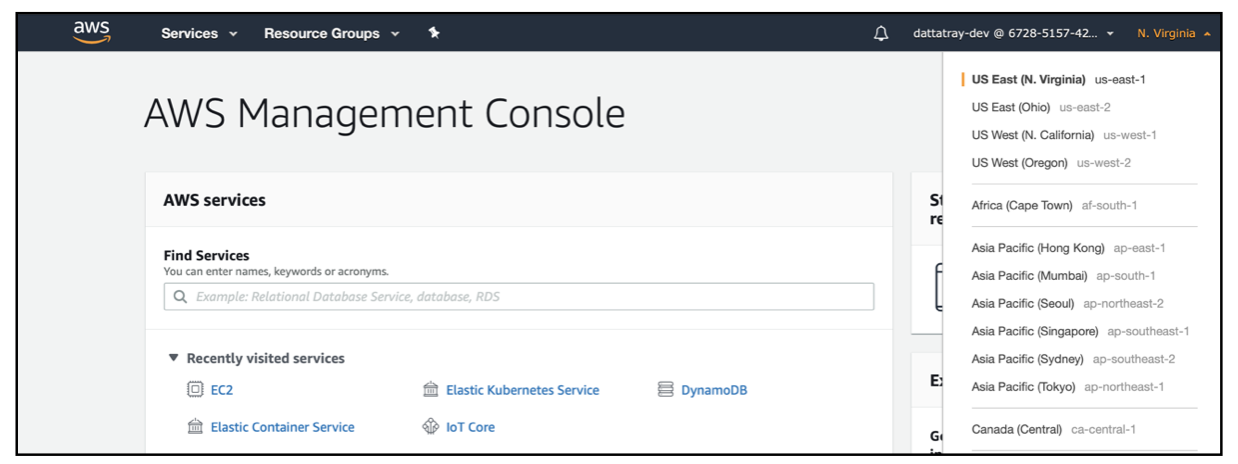The height and width of the screenshot is (464, 1238).
Task: Select the Africa (Cape Town) region
Action: pos(1054,205)
